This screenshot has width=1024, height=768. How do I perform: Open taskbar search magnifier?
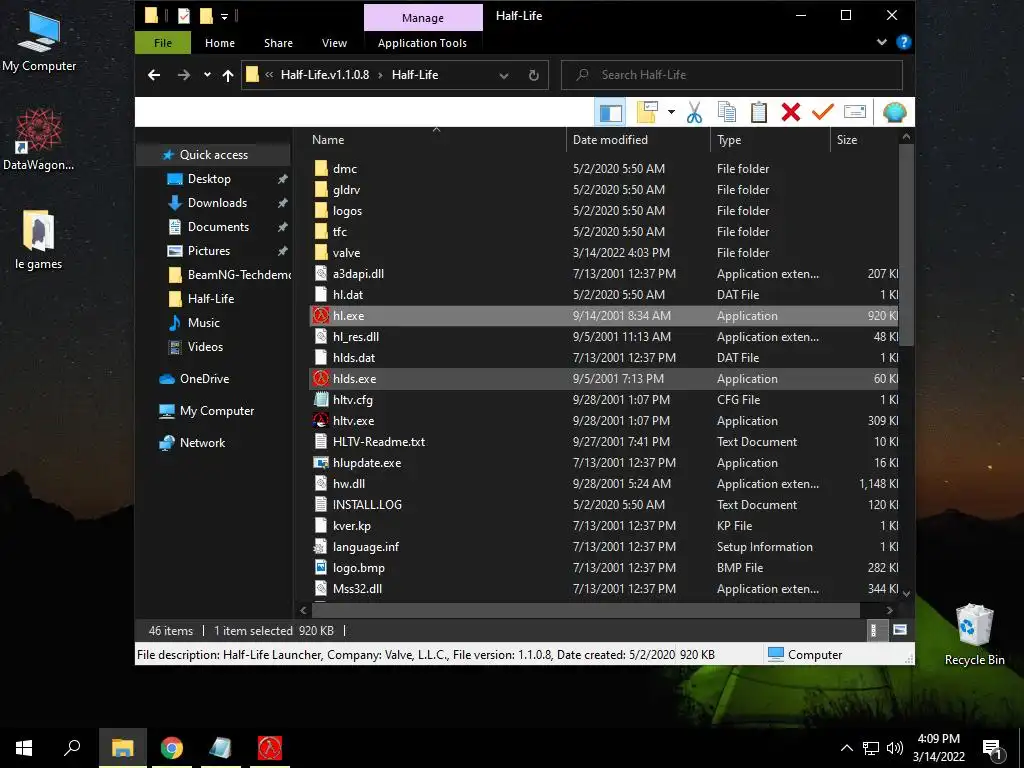coord(72,748)
